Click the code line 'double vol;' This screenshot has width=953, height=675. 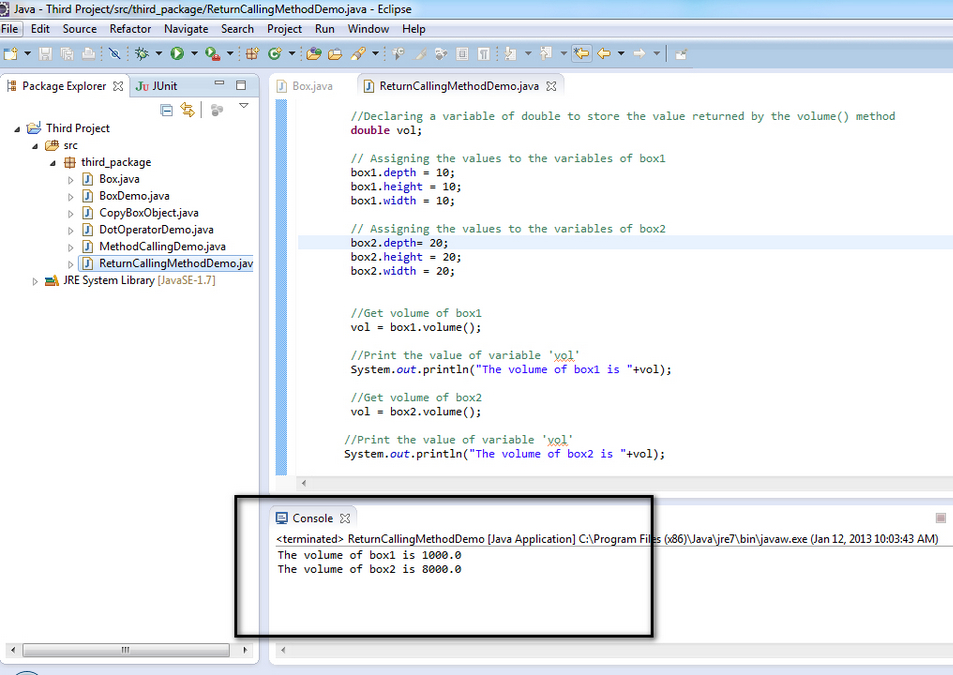tap(386, 130)
